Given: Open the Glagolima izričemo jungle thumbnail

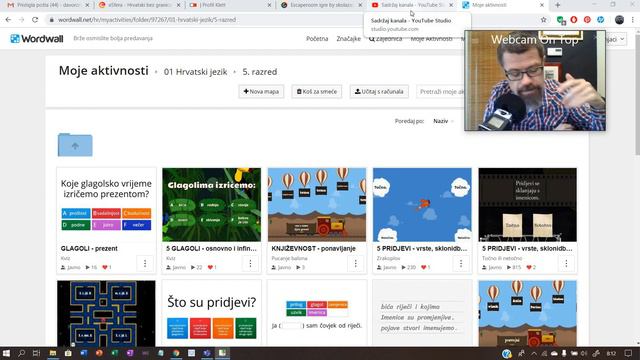Looking at the screenshot, I should coord(211,204).
